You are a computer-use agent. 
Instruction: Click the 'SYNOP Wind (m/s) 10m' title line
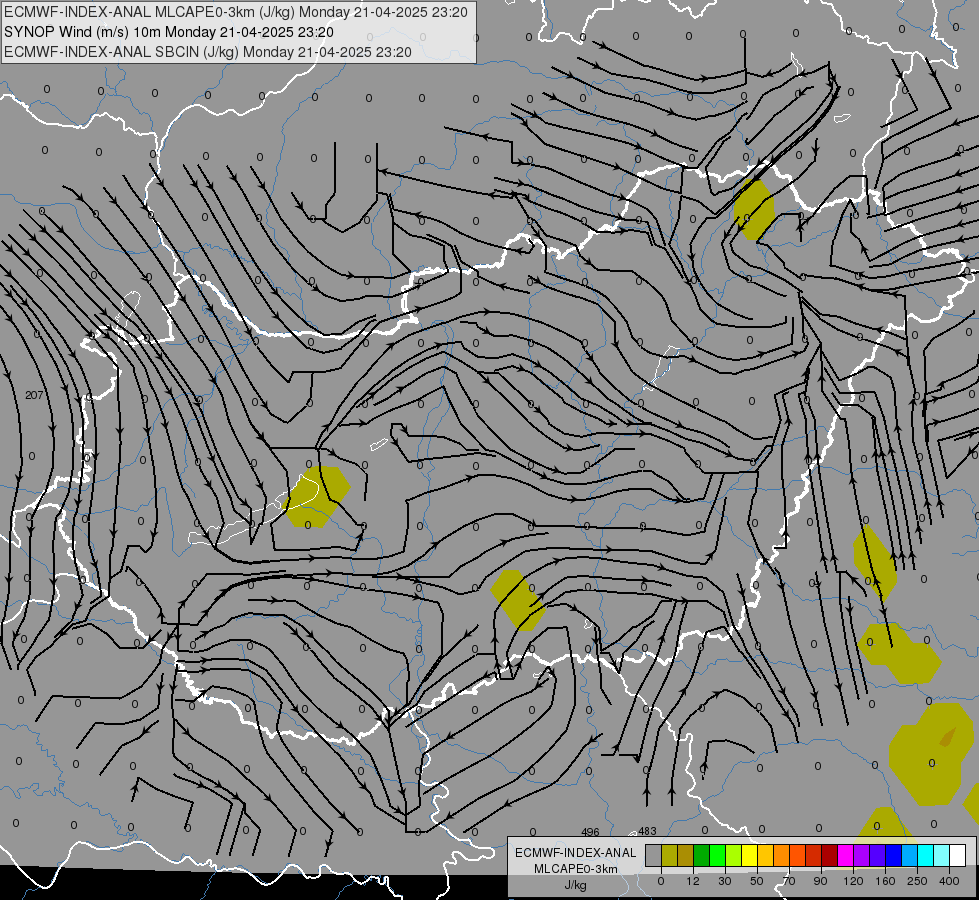pos(169,32)
